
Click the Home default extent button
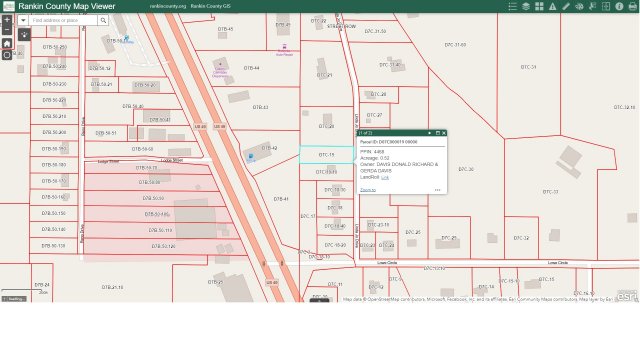click(7, 43)
